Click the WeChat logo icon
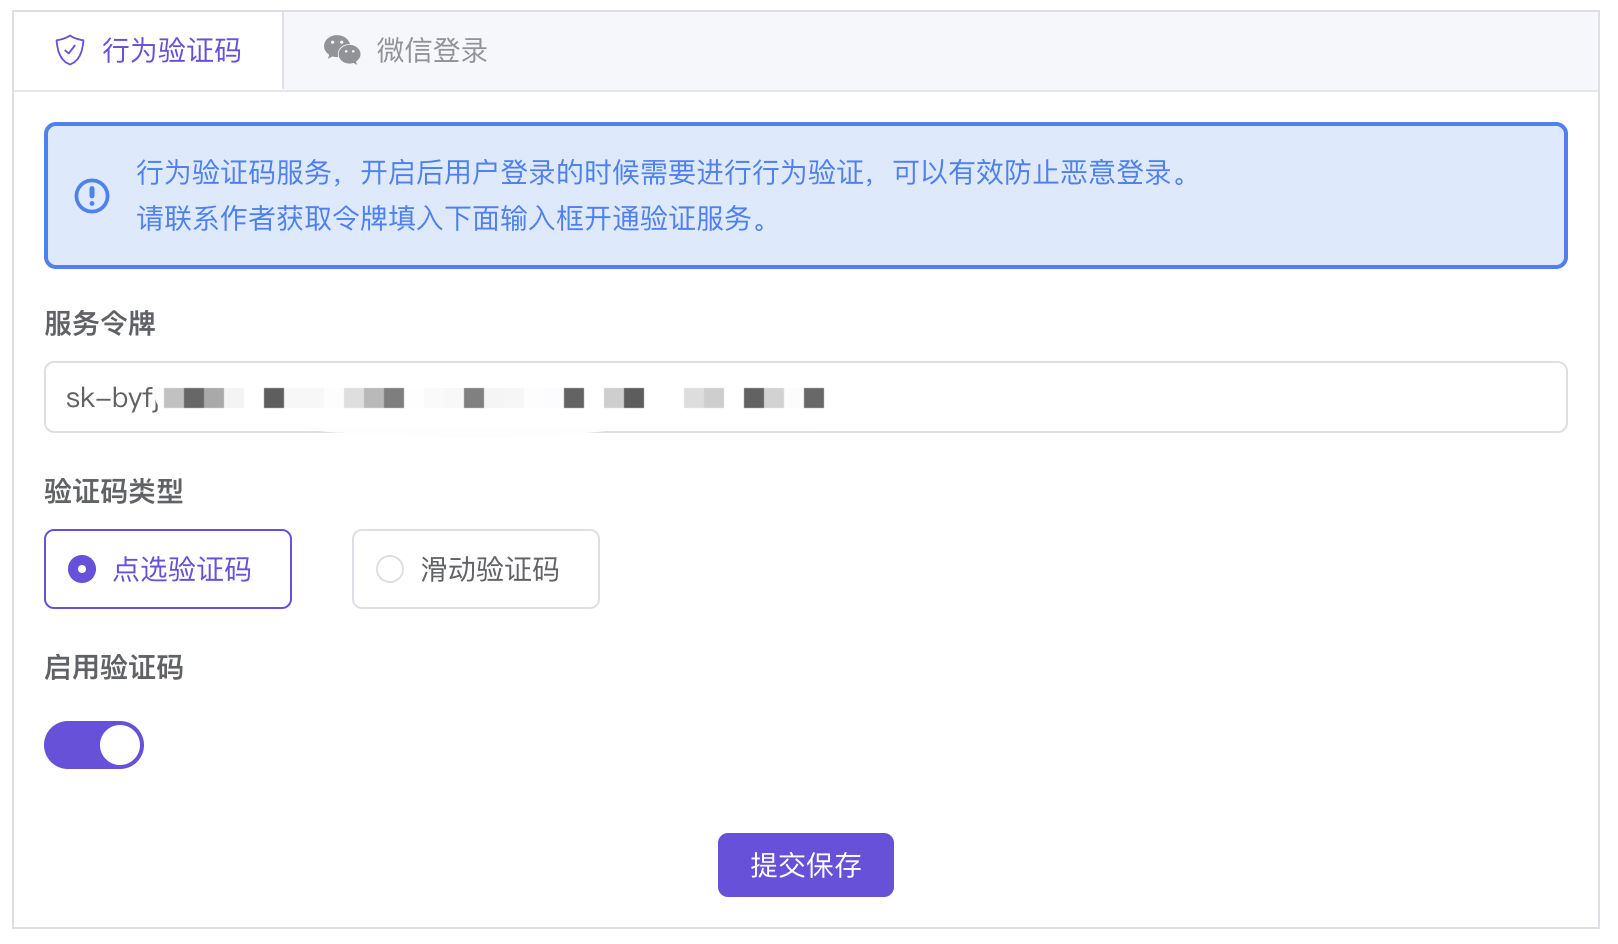The height and width of the screenshot is (944, 1618). tap(341, 50)
